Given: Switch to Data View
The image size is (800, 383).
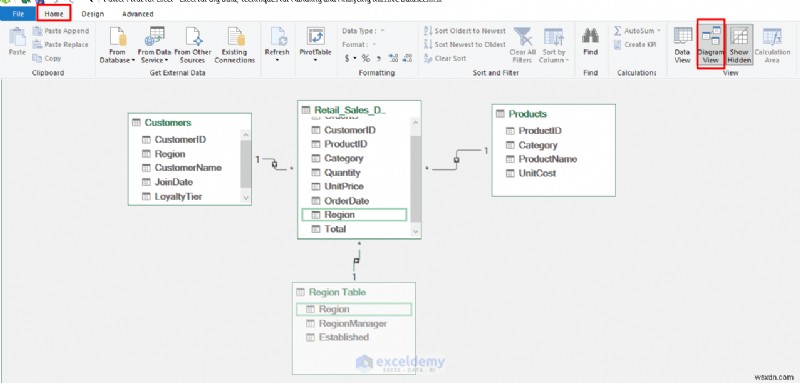Looking at the screenshot, I should pyautogui.click(x=683, y=45).
